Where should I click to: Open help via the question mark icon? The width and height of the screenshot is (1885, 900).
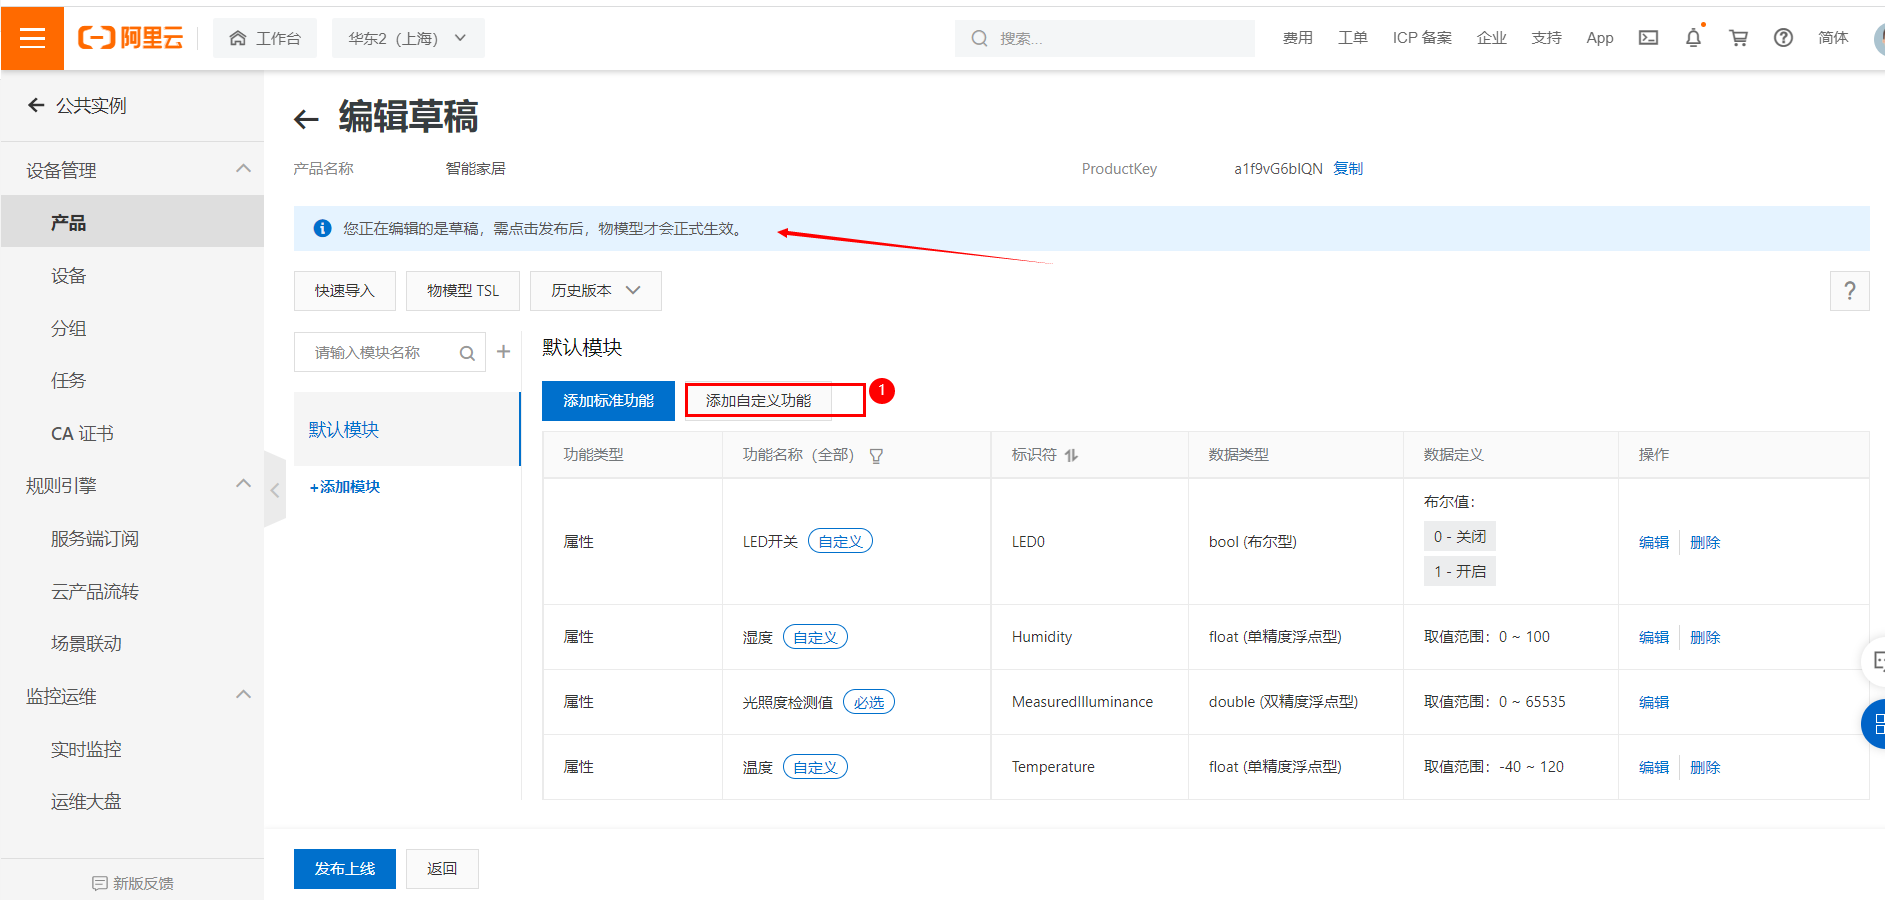(1783, 38)
